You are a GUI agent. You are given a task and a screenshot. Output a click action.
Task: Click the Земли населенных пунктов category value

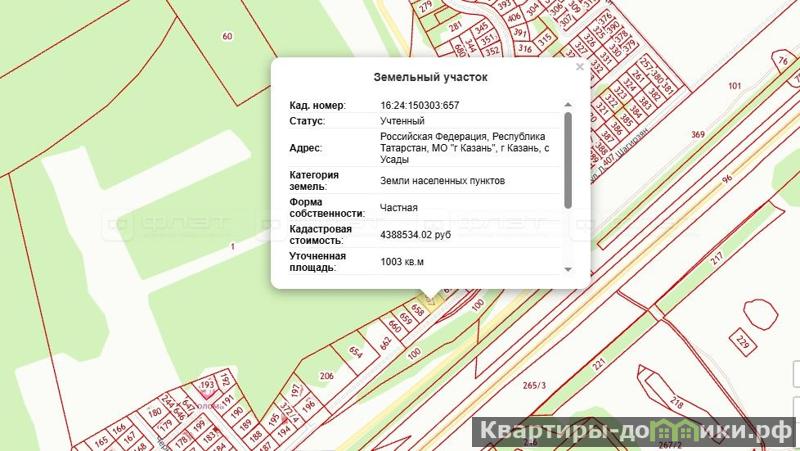click(x=442, y=181)
